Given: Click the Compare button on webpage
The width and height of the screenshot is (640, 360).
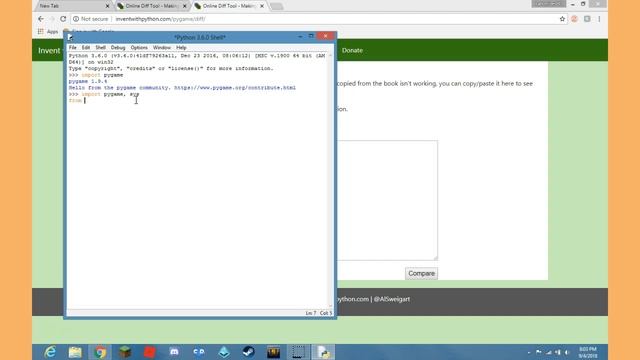Looking at the screenshot, I should coord(421,273).
